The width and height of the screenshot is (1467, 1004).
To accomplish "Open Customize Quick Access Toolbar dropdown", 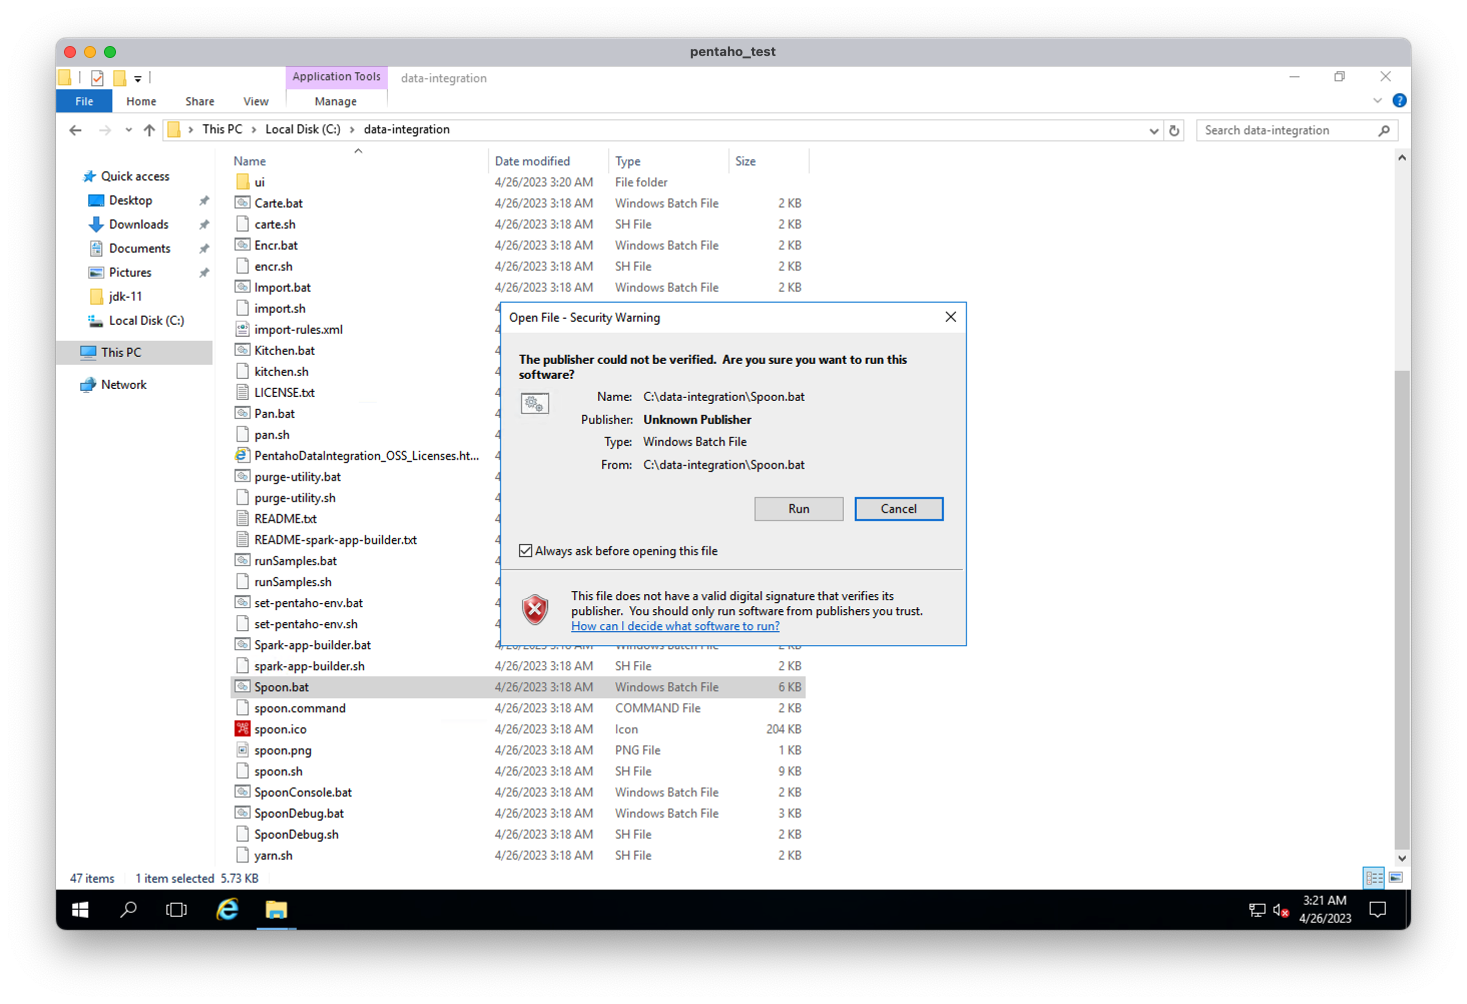I will pyautogui.click(x=138, y=78).
